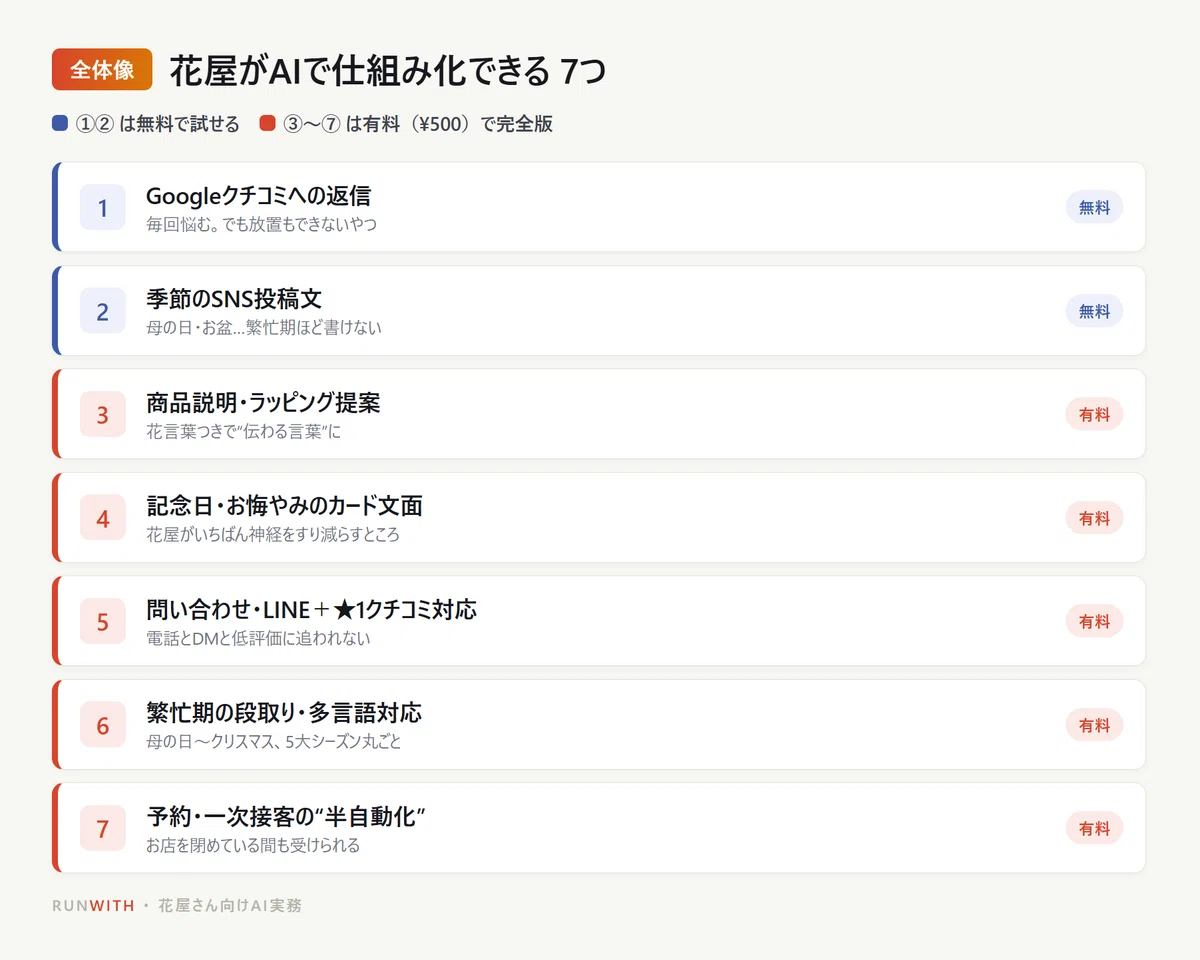Click the 有料 tag on 繁忙期の段取り row
This screenshot has width=1200, height=960.
point(1094,725)
